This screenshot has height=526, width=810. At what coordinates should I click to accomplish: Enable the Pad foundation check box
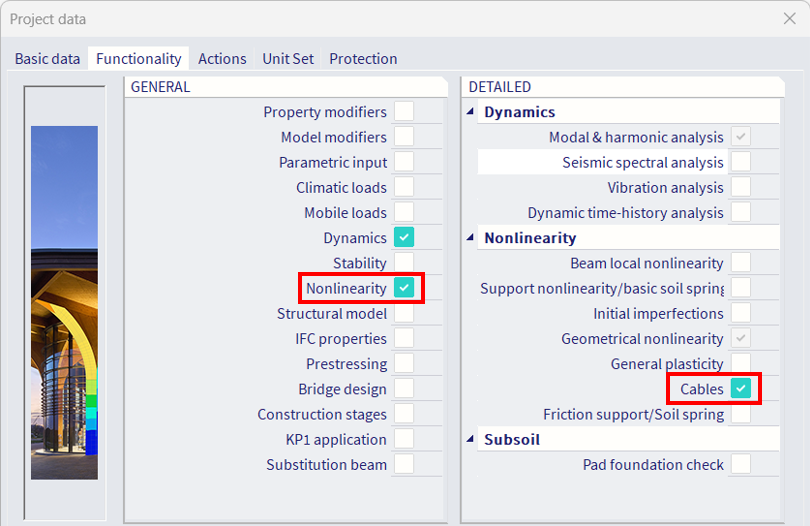click(x=741, y=464)
